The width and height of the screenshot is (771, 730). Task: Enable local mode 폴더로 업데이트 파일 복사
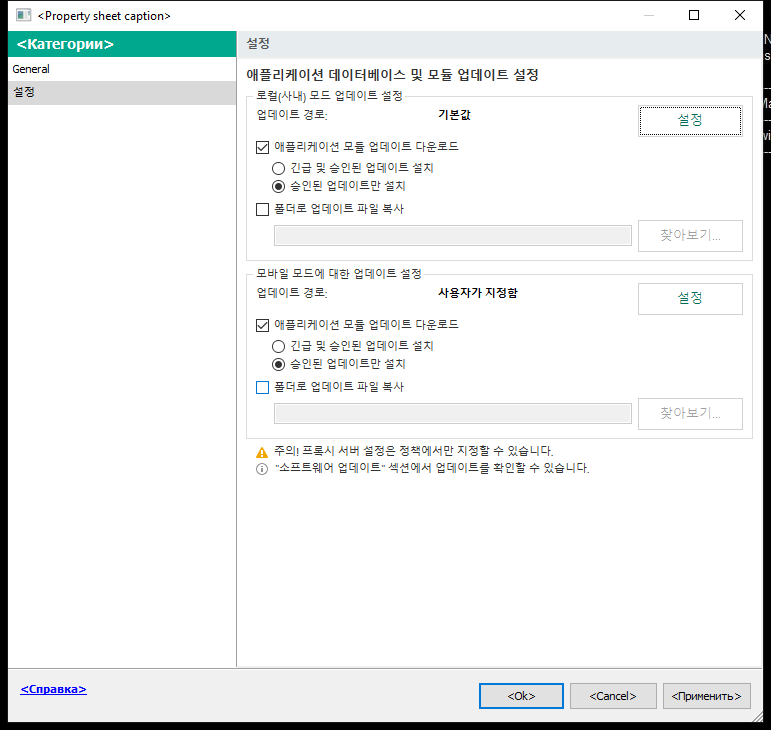click(x=263, y=209)
